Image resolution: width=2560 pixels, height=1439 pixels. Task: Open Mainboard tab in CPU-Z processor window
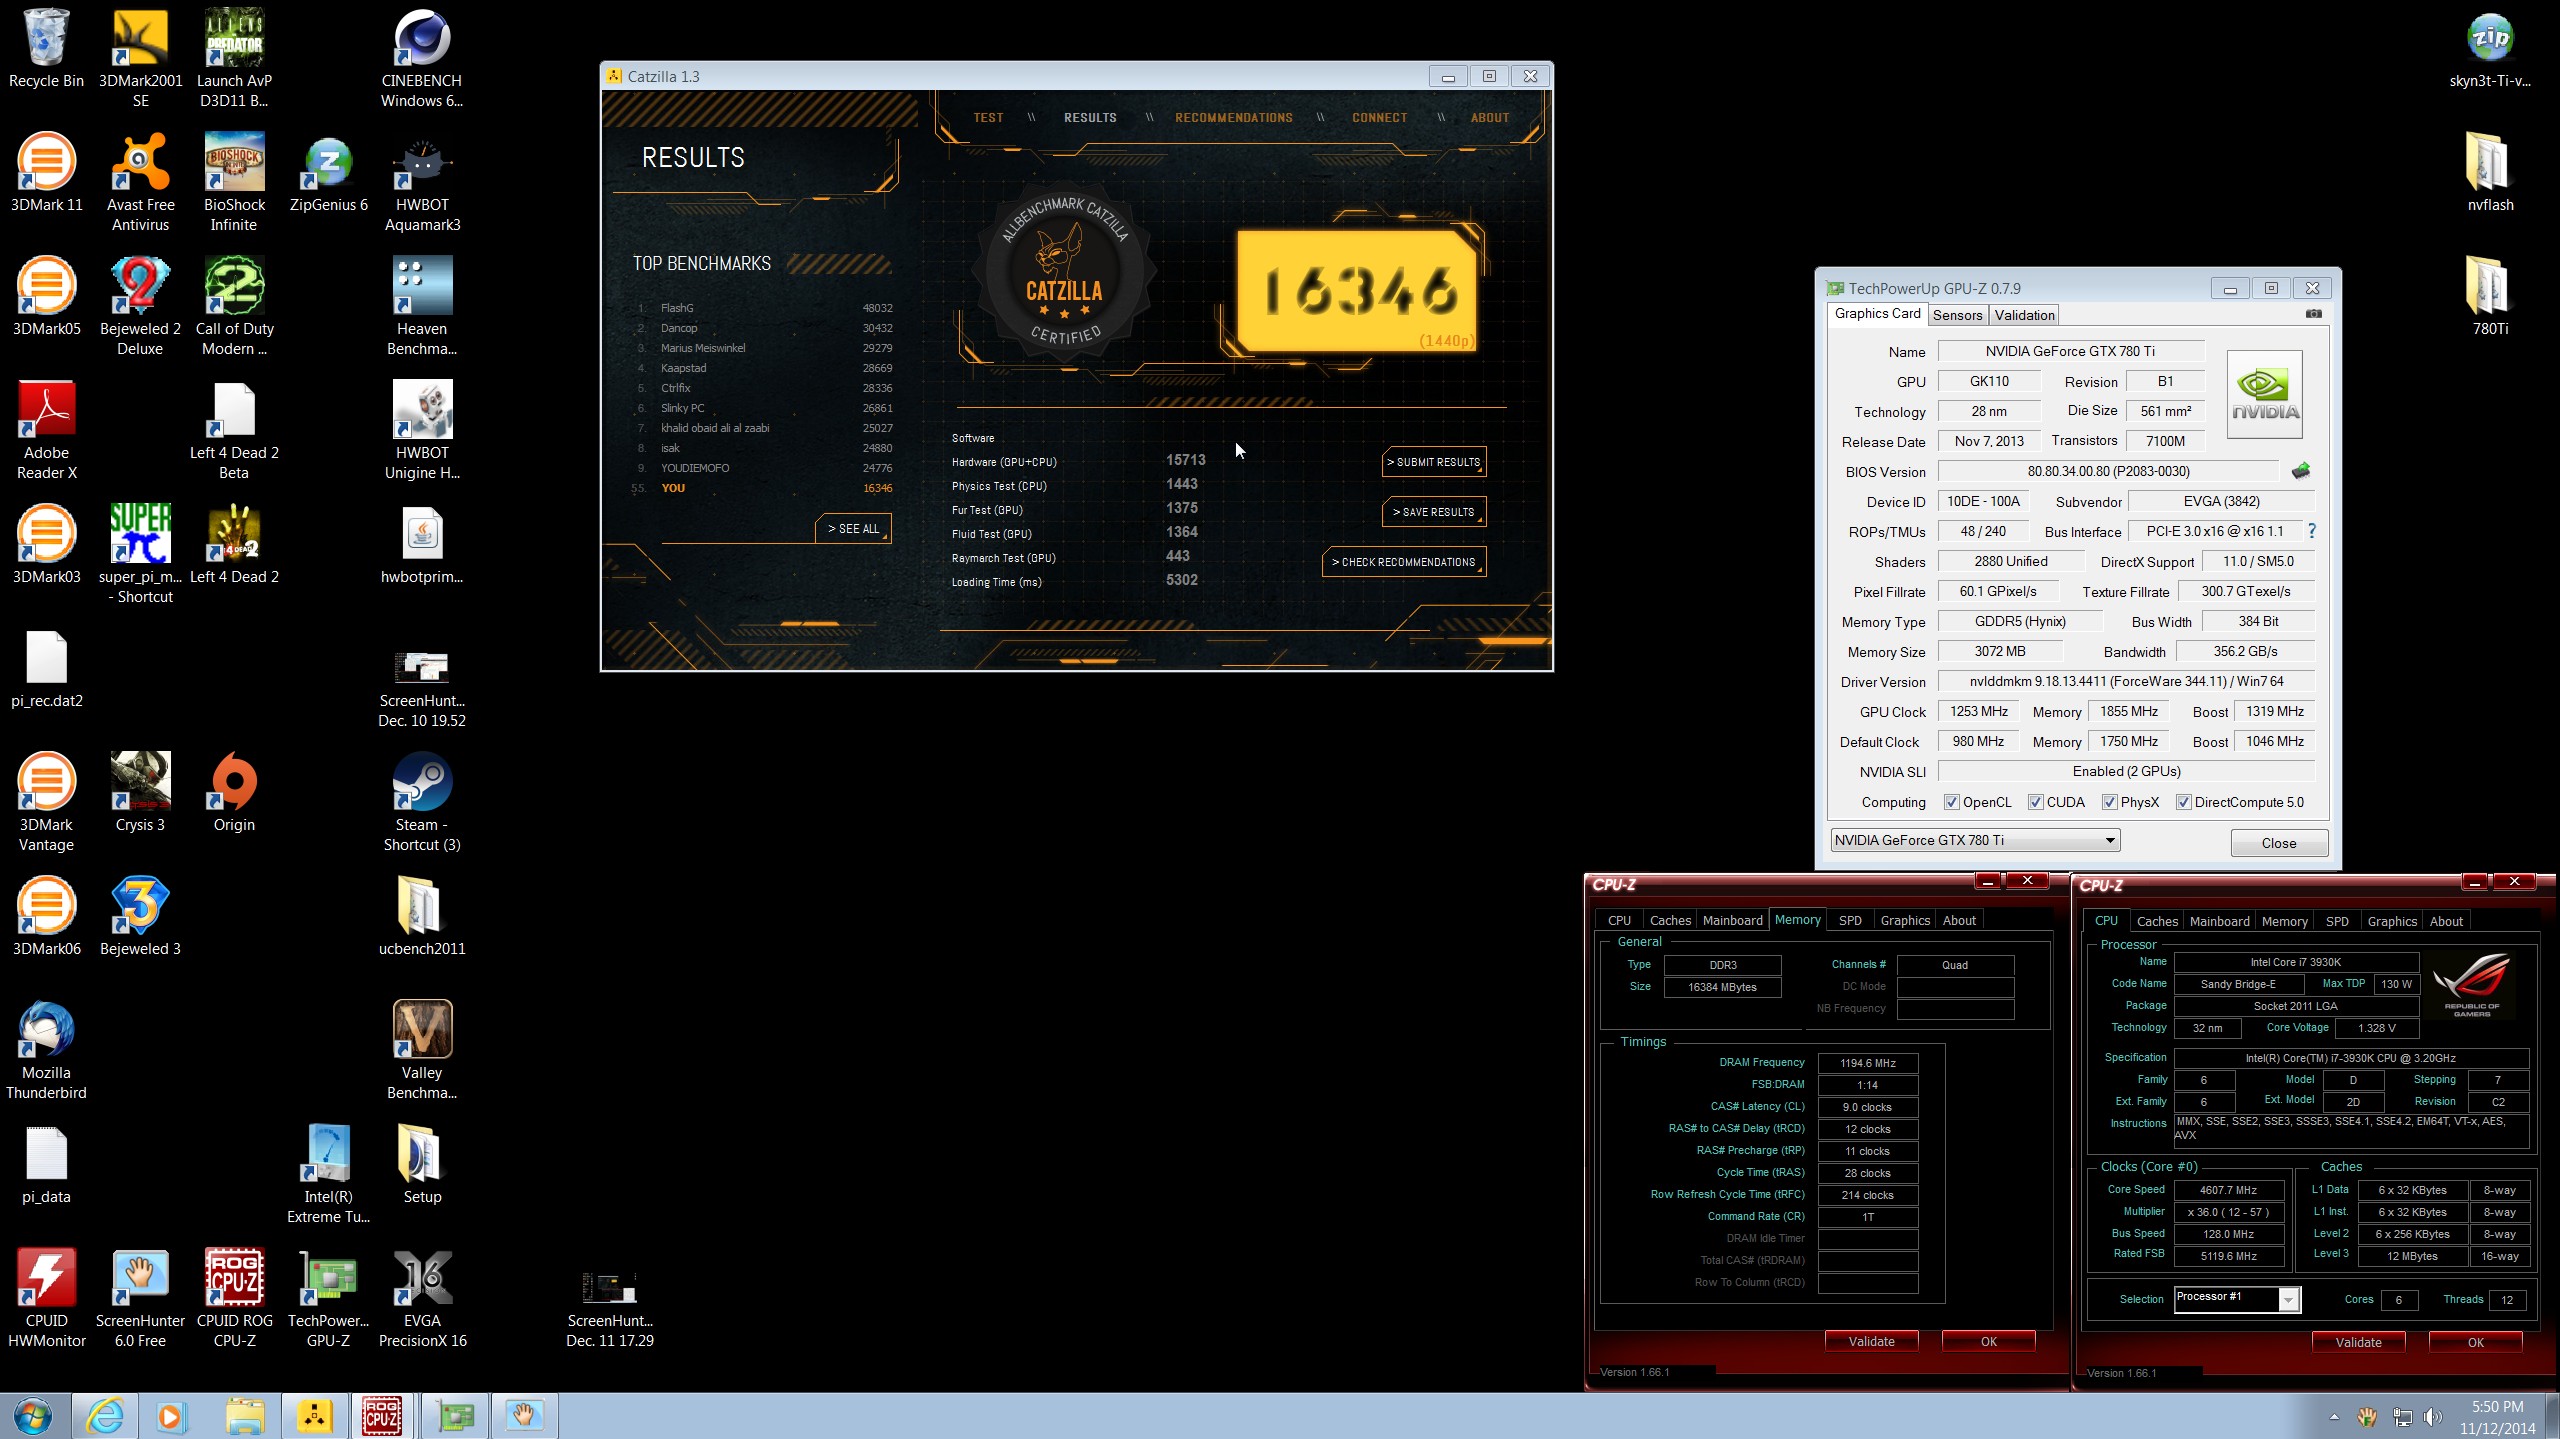(x=2219, y=921)
